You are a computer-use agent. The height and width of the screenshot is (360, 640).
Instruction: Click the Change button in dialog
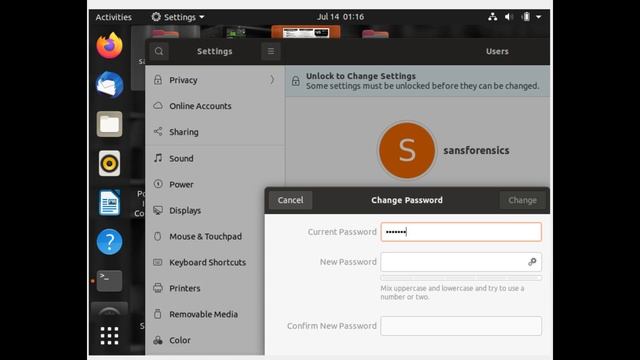pyautogui.click(x=522, y=200)
